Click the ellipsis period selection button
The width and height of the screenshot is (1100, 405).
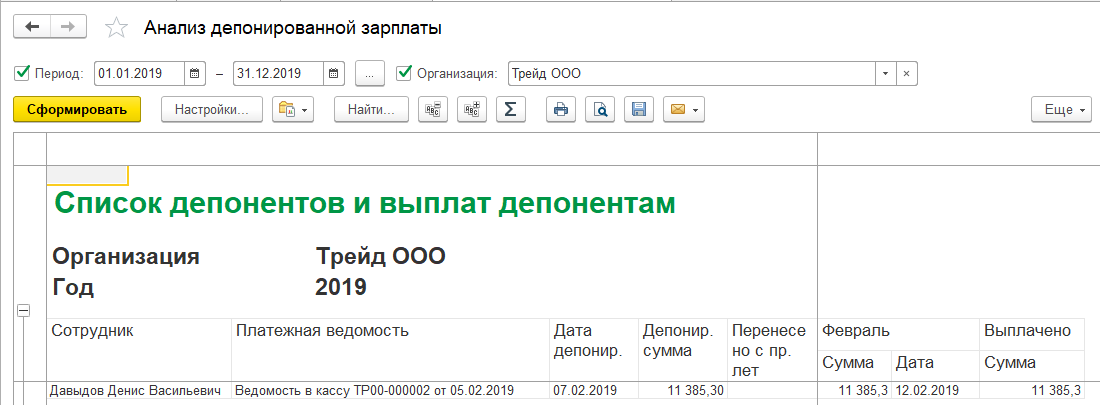(370, 73)
